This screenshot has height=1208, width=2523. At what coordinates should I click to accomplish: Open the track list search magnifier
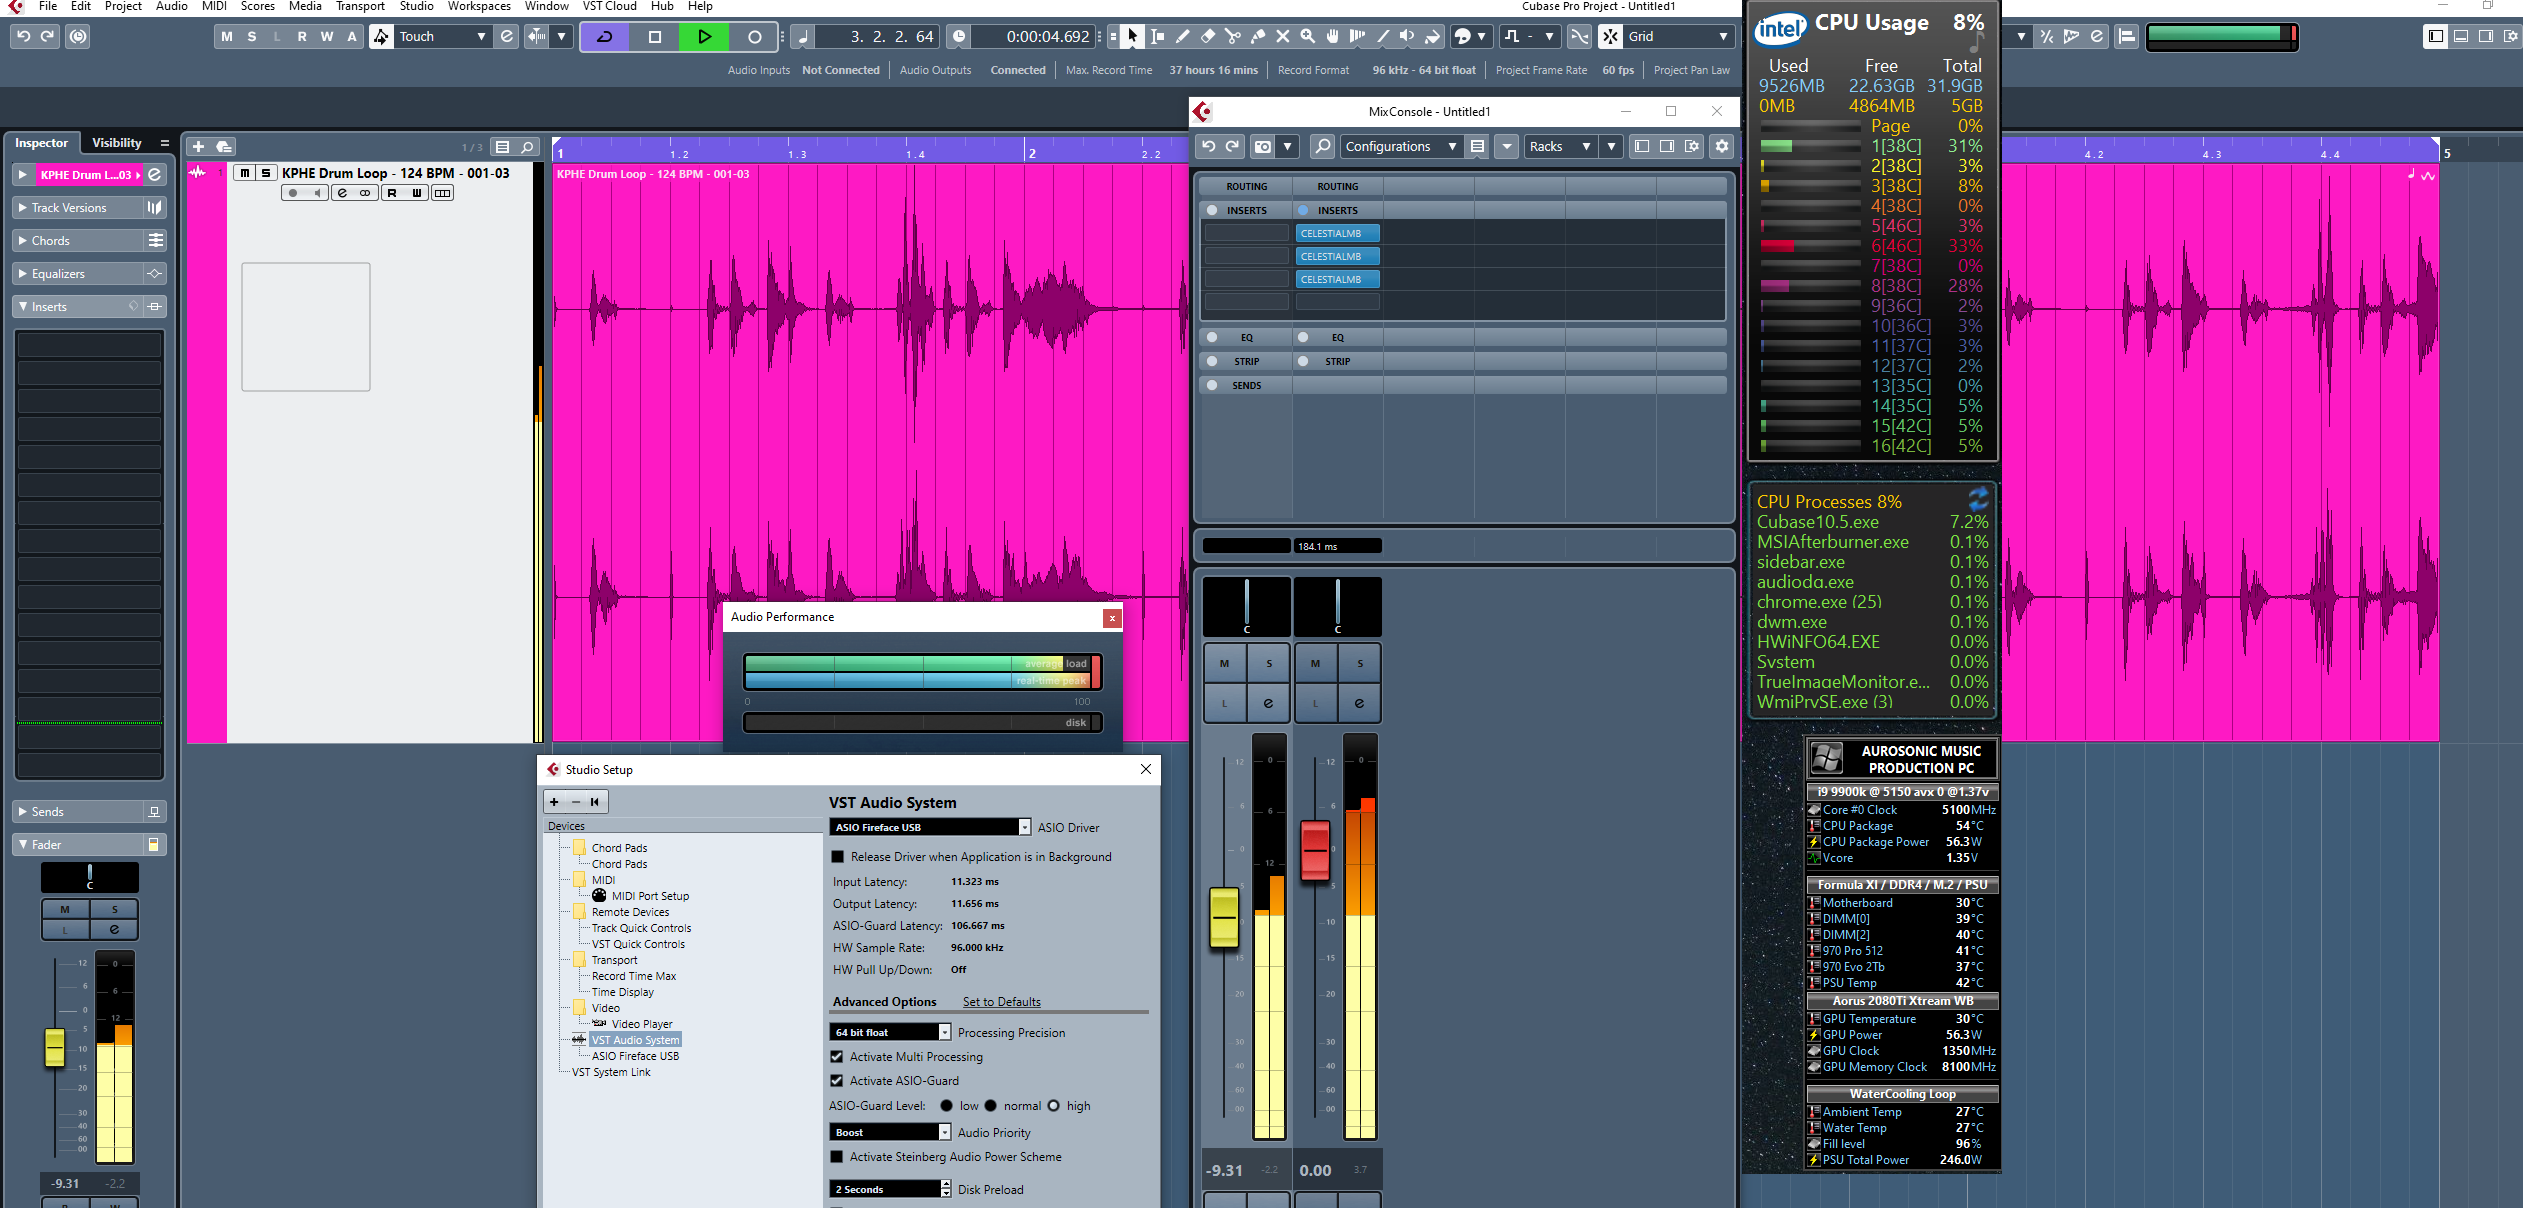527,147
